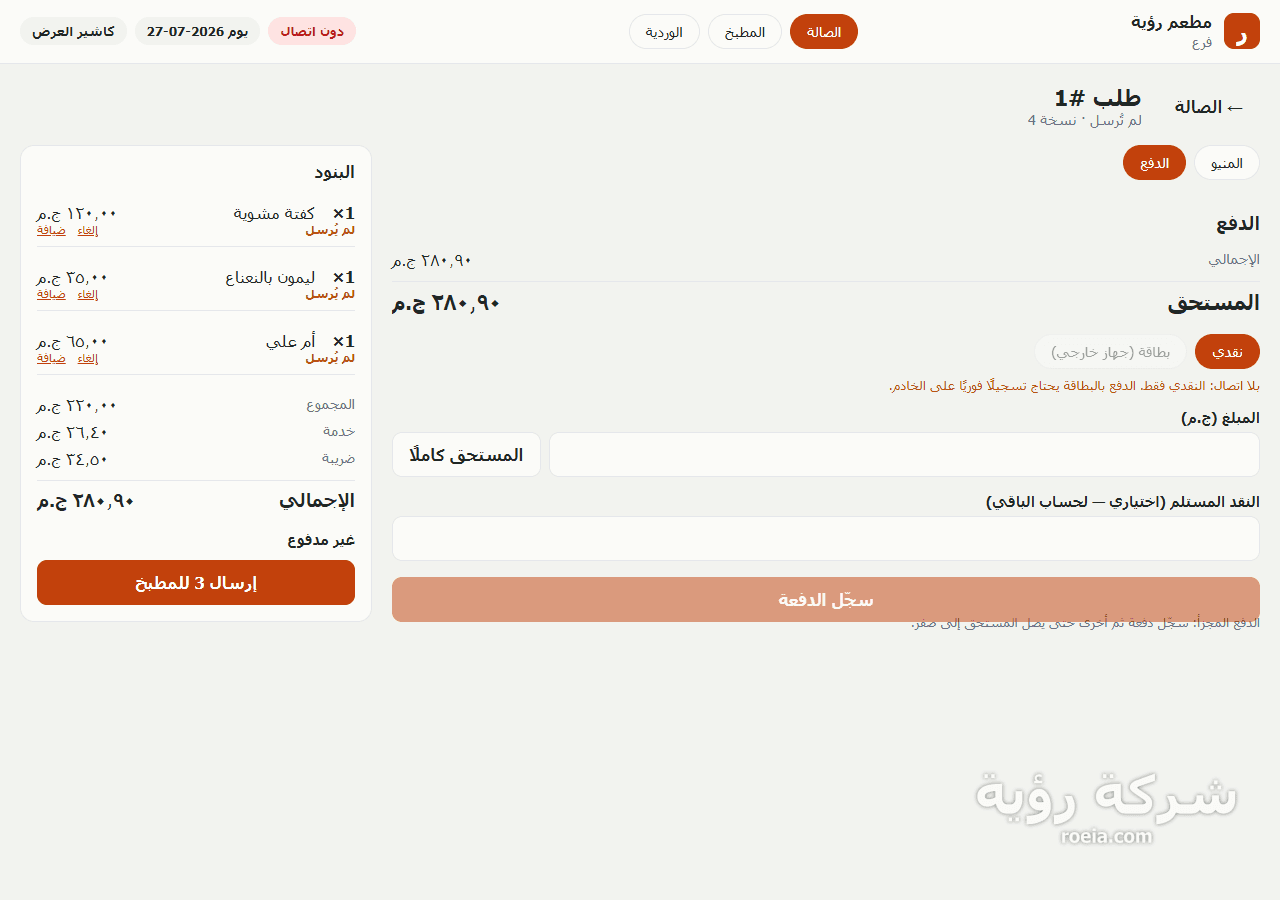
Task: Switch to المطبخ tab
Action: (745, 31)
